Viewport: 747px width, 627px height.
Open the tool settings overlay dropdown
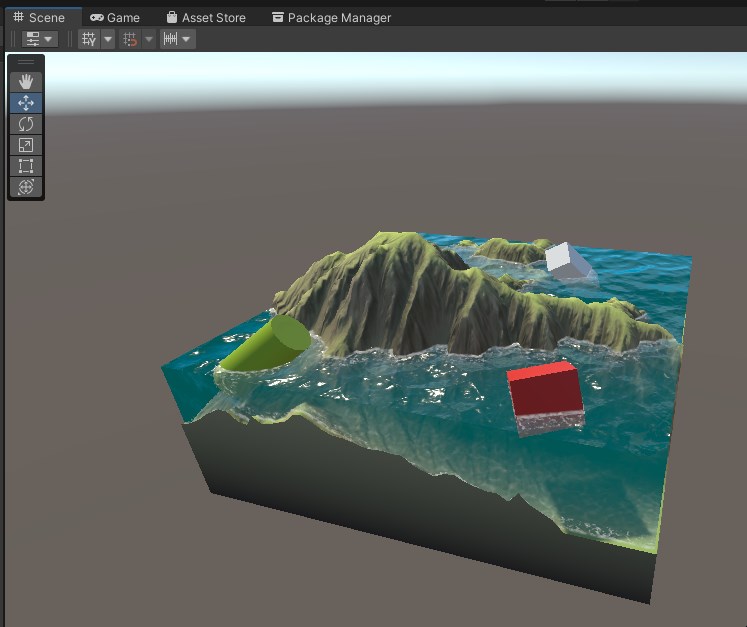click(x=40, y=39)
